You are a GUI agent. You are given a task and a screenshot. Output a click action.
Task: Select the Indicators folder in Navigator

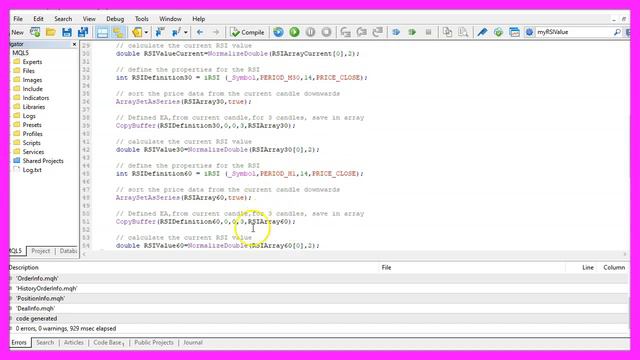tap(36, 98)
